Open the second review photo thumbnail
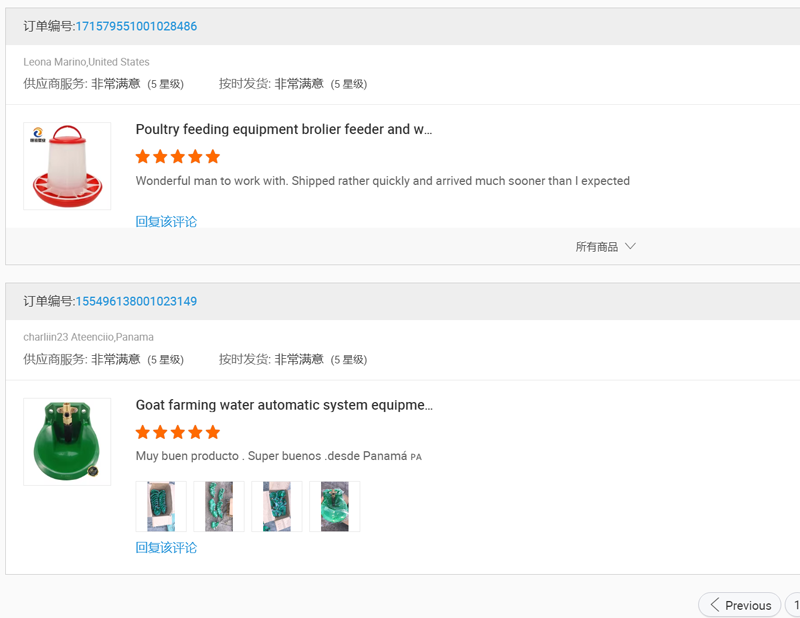This screenshot has height=618, width=800. (x=219, y=506)
